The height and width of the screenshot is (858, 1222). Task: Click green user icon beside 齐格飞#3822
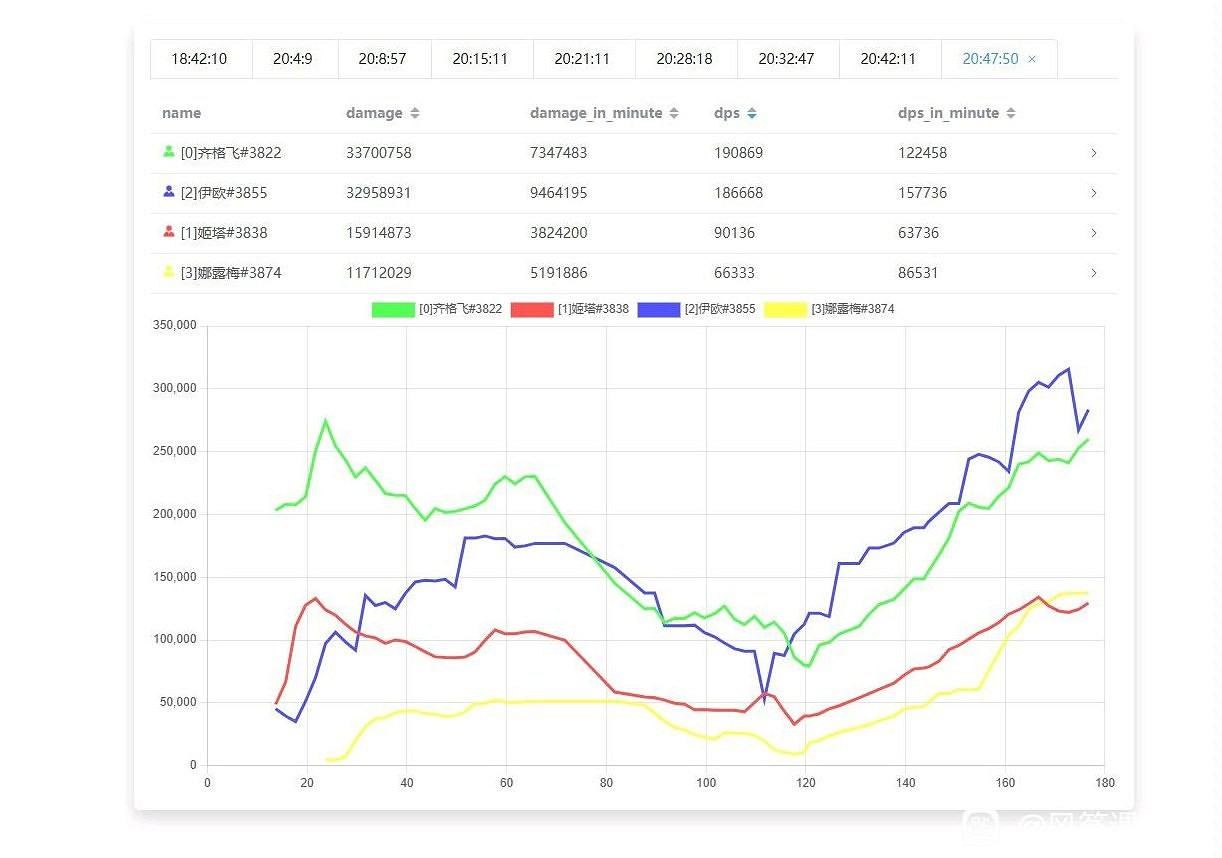[168, 152]
